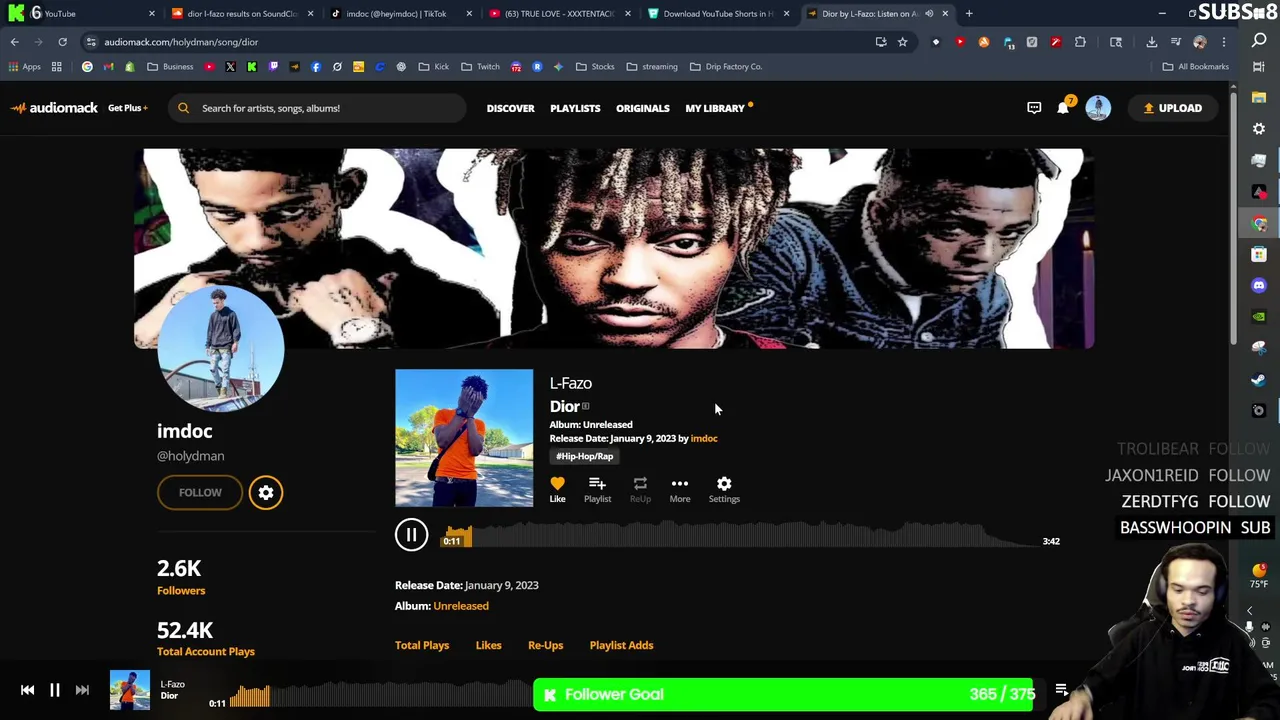
Task: Open the browser sidebar search icon
Action: coord(1259,41)
